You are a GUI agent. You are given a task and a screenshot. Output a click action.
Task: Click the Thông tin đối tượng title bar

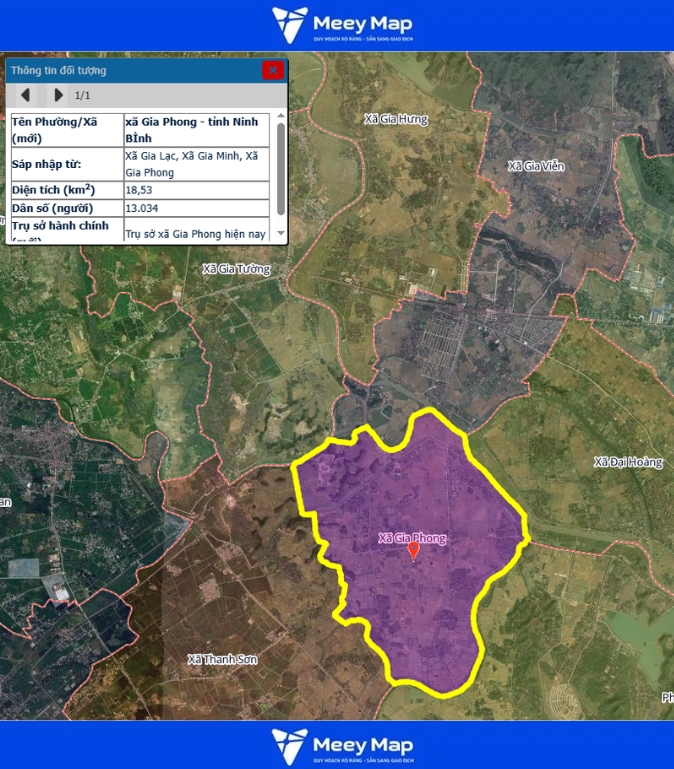(x=130, y=70)
